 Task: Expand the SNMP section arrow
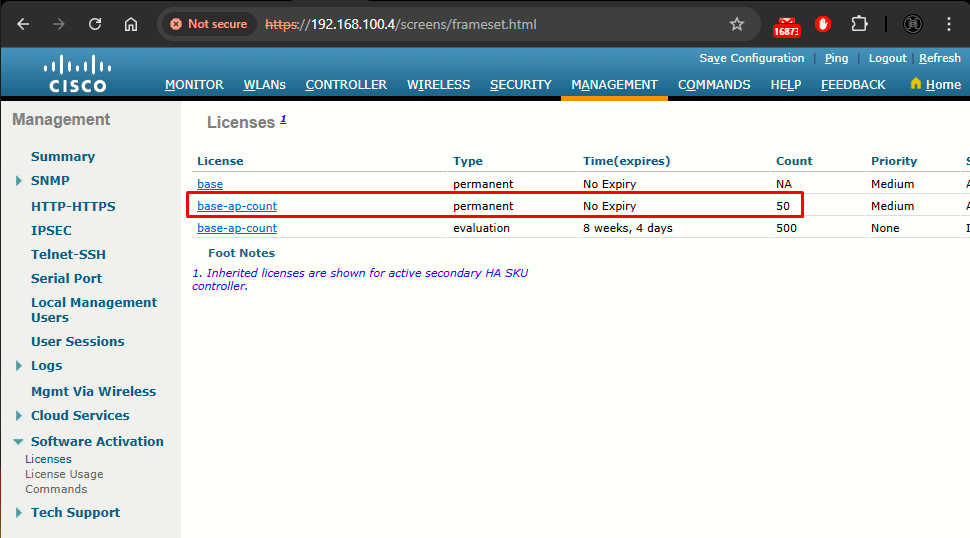[19, 181]
